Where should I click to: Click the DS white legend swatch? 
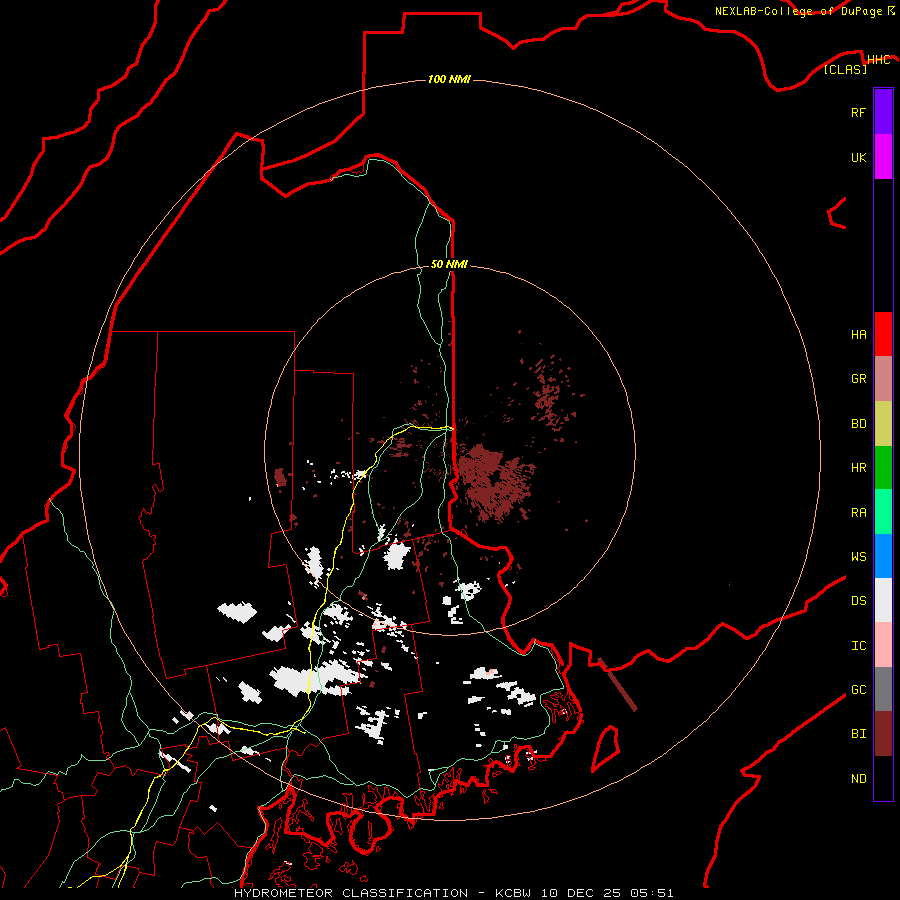click(x=883, y=600)
